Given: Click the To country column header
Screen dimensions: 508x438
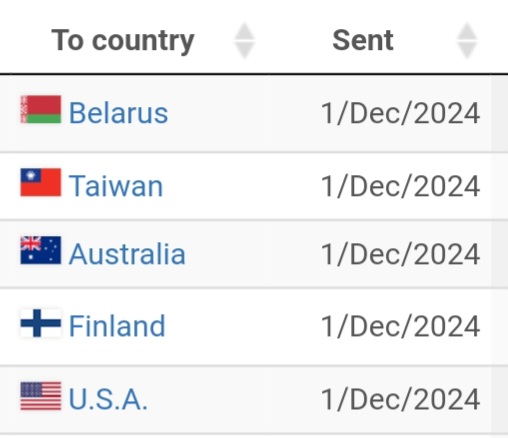Looking at the screenshot, I should tap(123, 41).
